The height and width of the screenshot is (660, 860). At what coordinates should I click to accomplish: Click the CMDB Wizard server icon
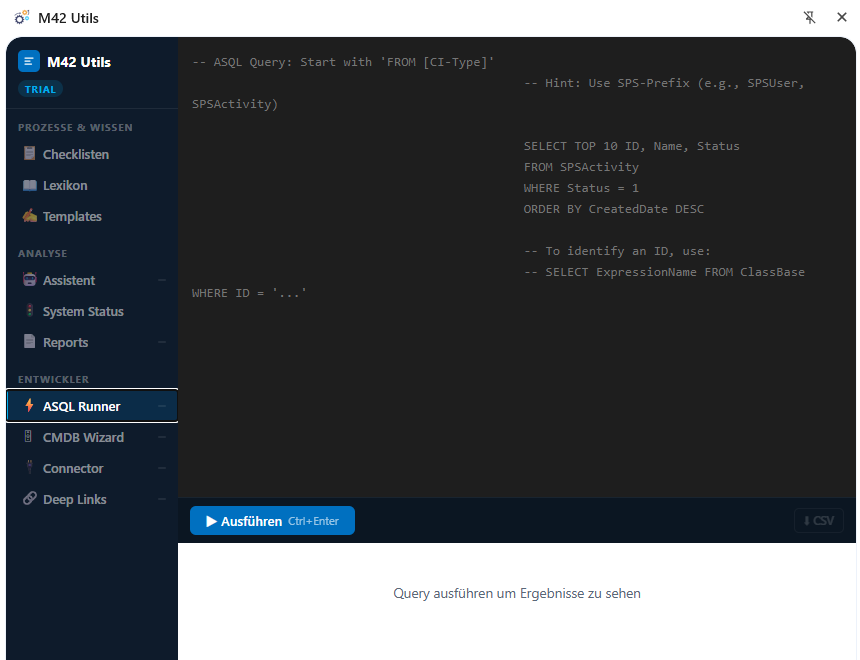[x=28, y=437]
